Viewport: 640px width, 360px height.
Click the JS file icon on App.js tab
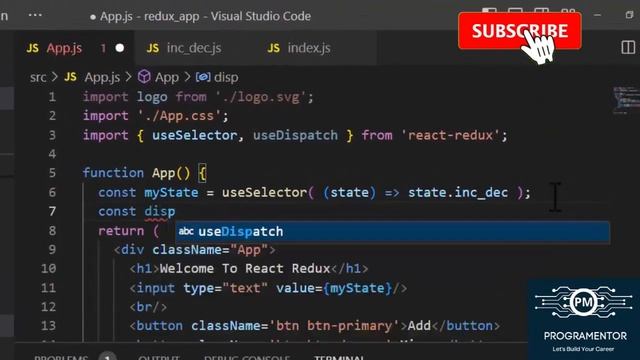pyautogui.click(x=33, y=48)
